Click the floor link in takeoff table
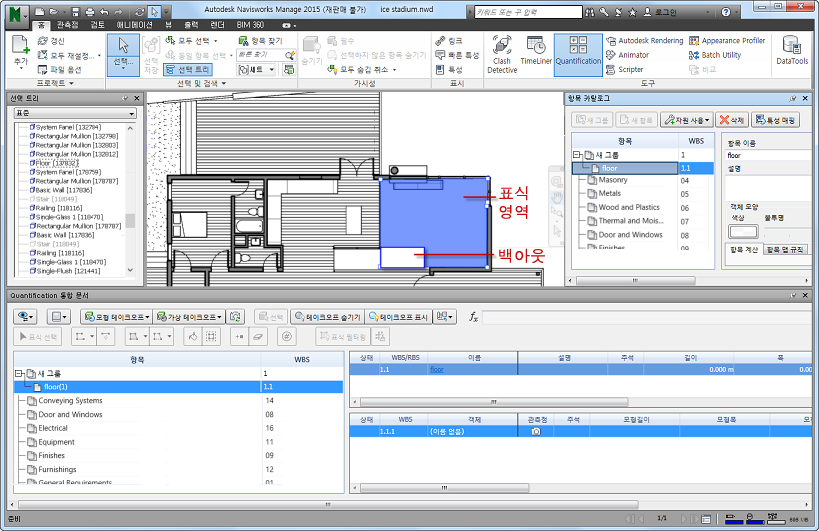The image size is (819, 531). [437, 370]
